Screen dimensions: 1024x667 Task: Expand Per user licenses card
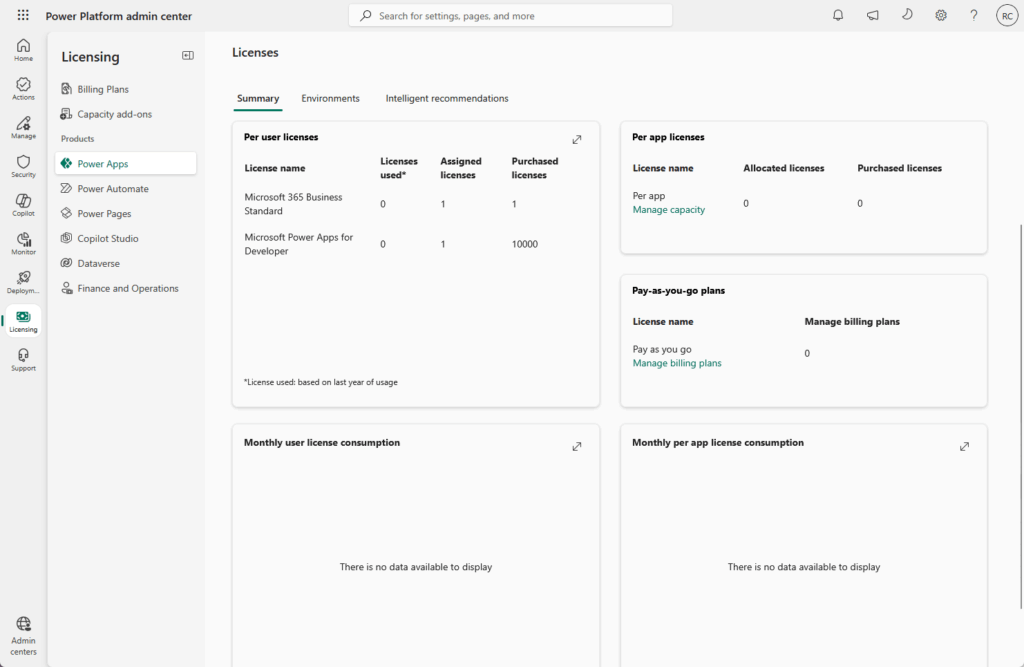click(577, 139)
